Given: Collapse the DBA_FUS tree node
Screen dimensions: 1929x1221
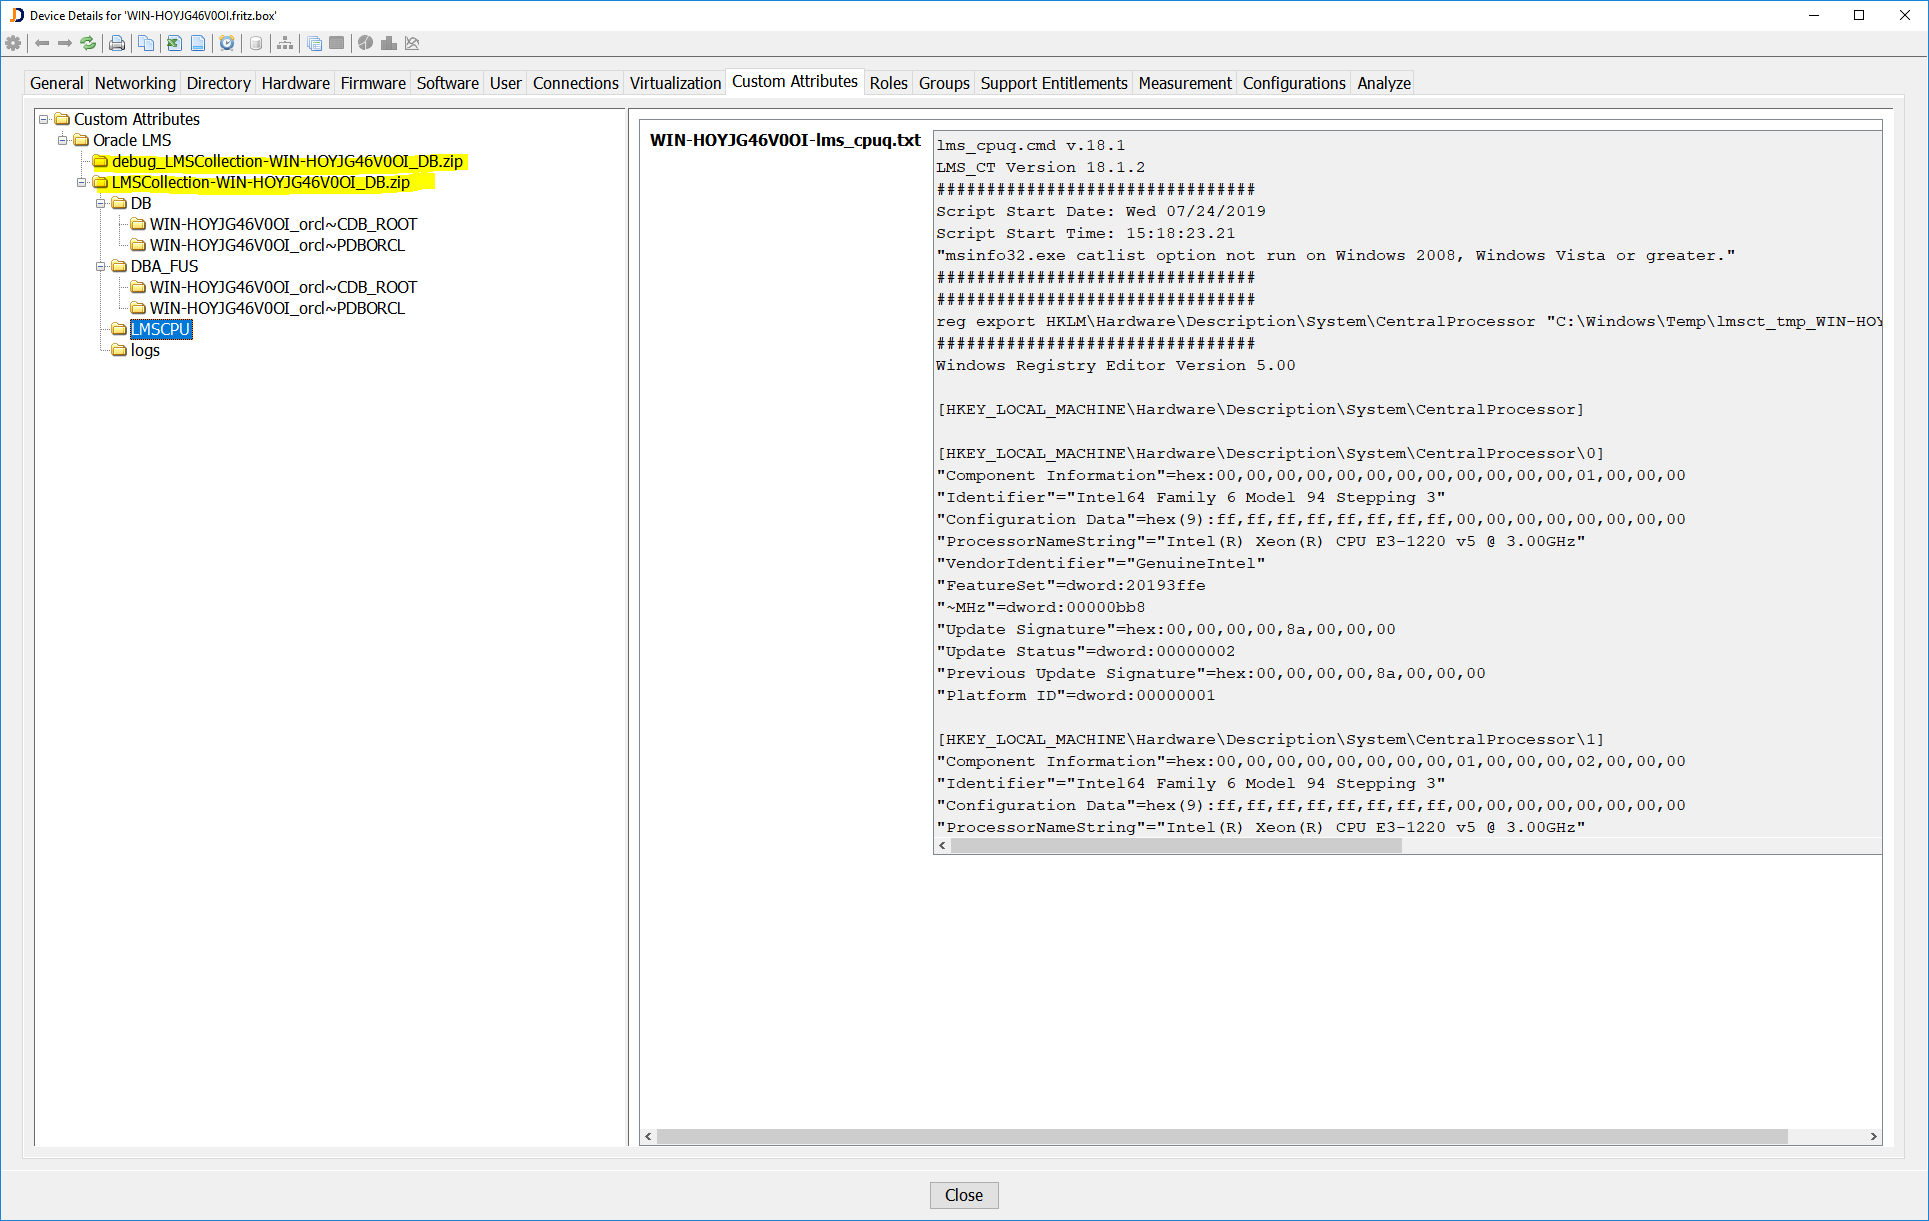Looking at the screenshot, I should (100, 266).
